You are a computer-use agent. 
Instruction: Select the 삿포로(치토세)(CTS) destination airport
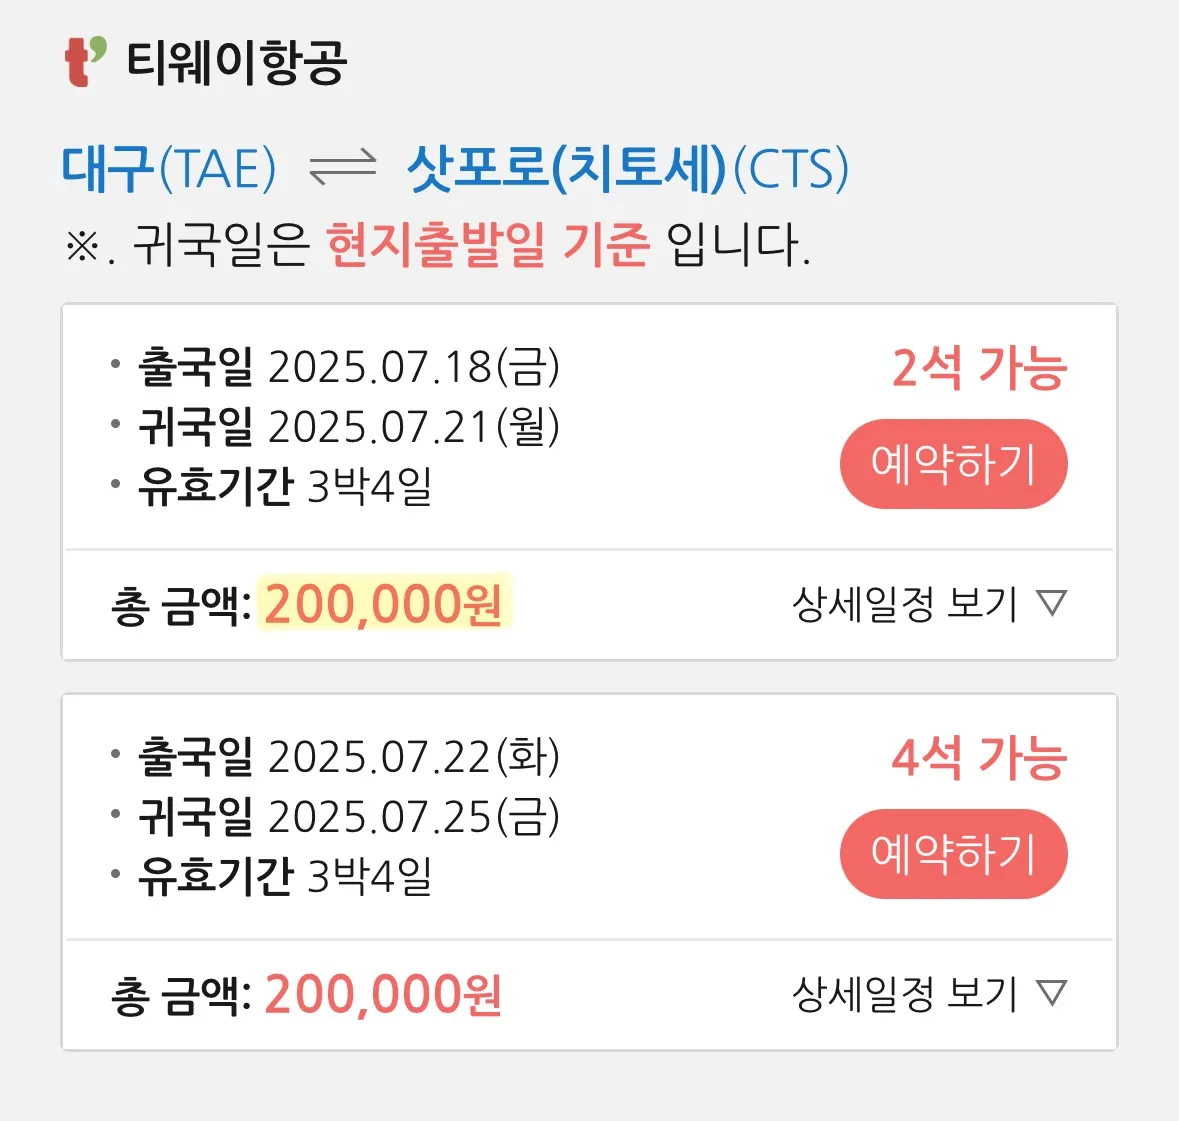[x=627, y=168]
